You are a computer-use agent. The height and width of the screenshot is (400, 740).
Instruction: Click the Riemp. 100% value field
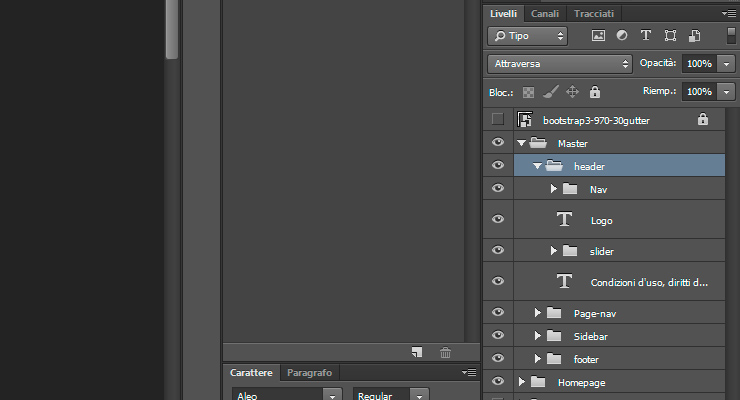point(699,92)
